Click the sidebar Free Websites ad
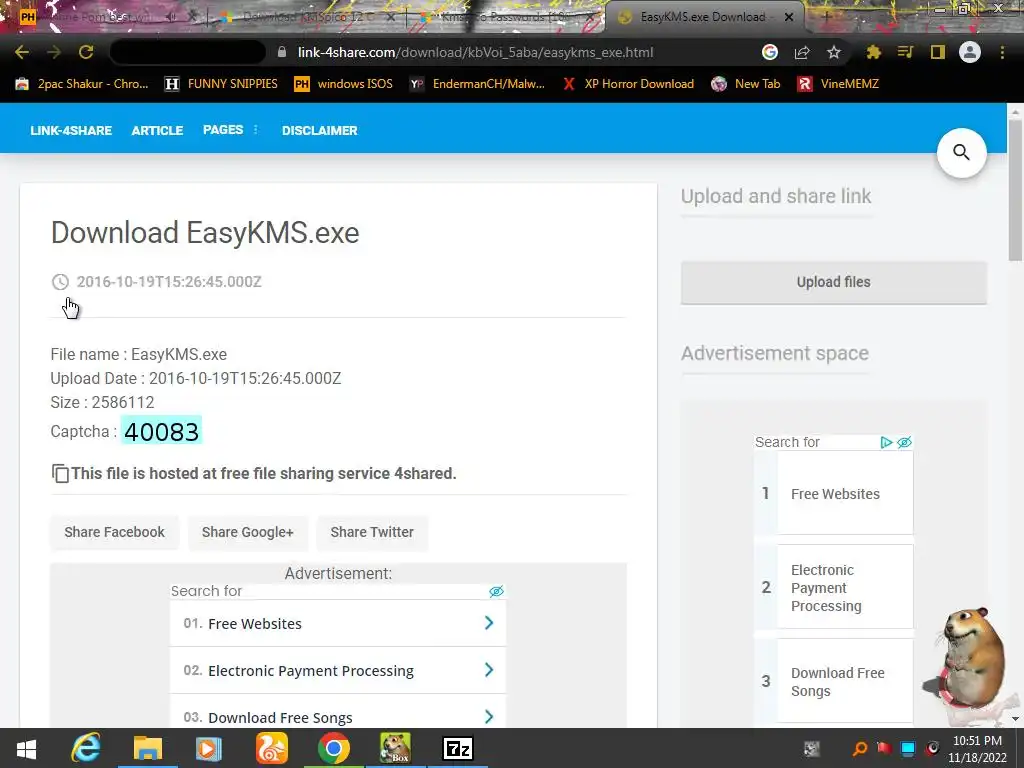The image size is (1024, 768). tap(834, 494)
